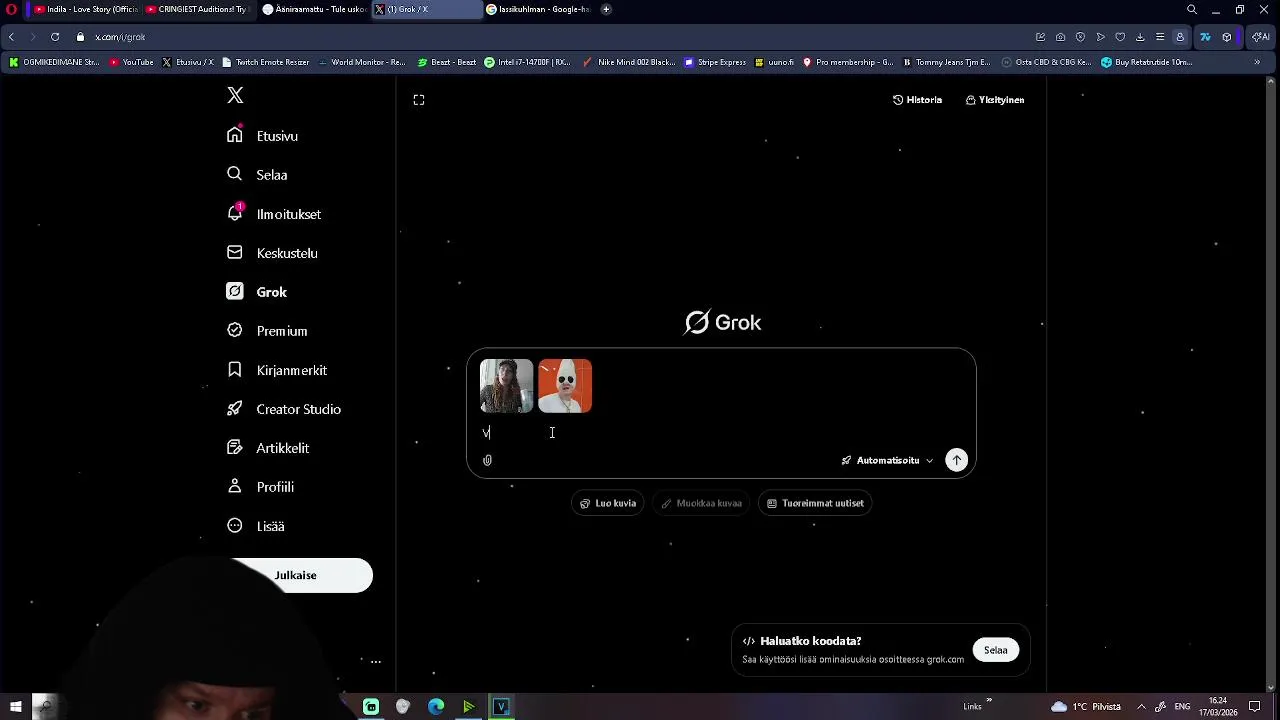Click into the Grok prompt text field

pos(720,433)
